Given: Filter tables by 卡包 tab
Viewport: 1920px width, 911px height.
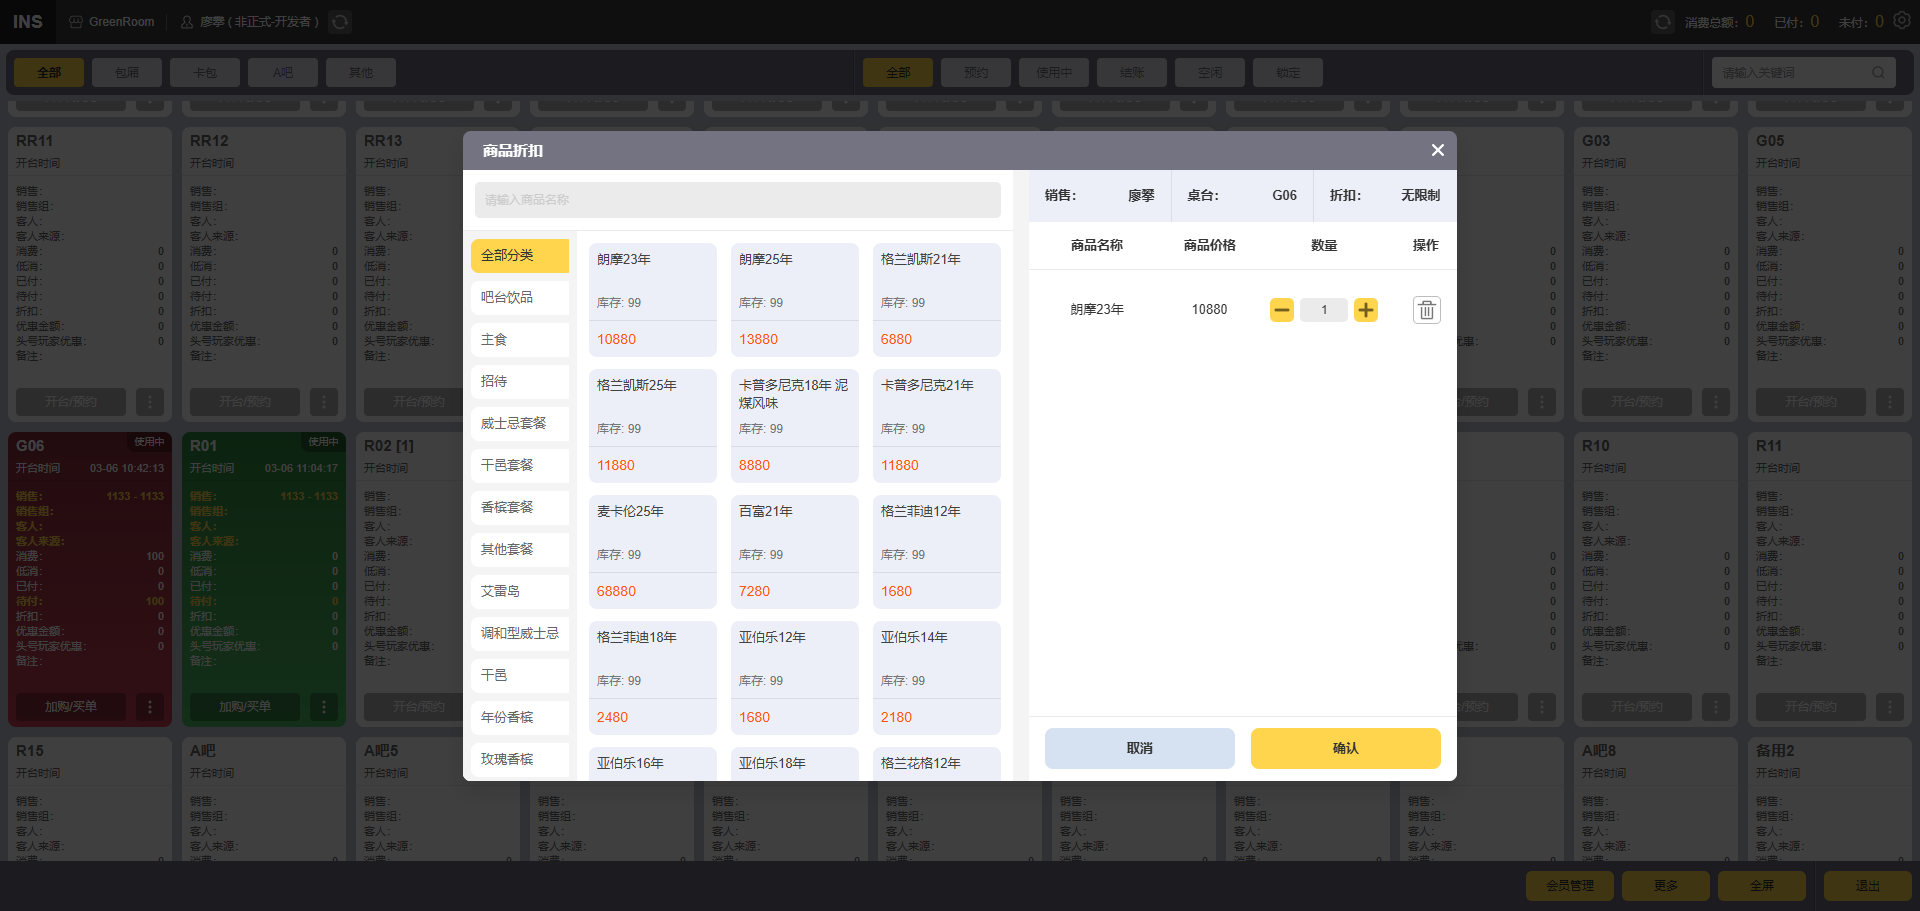Looking at the screenshot, I should tap(205, 73).
